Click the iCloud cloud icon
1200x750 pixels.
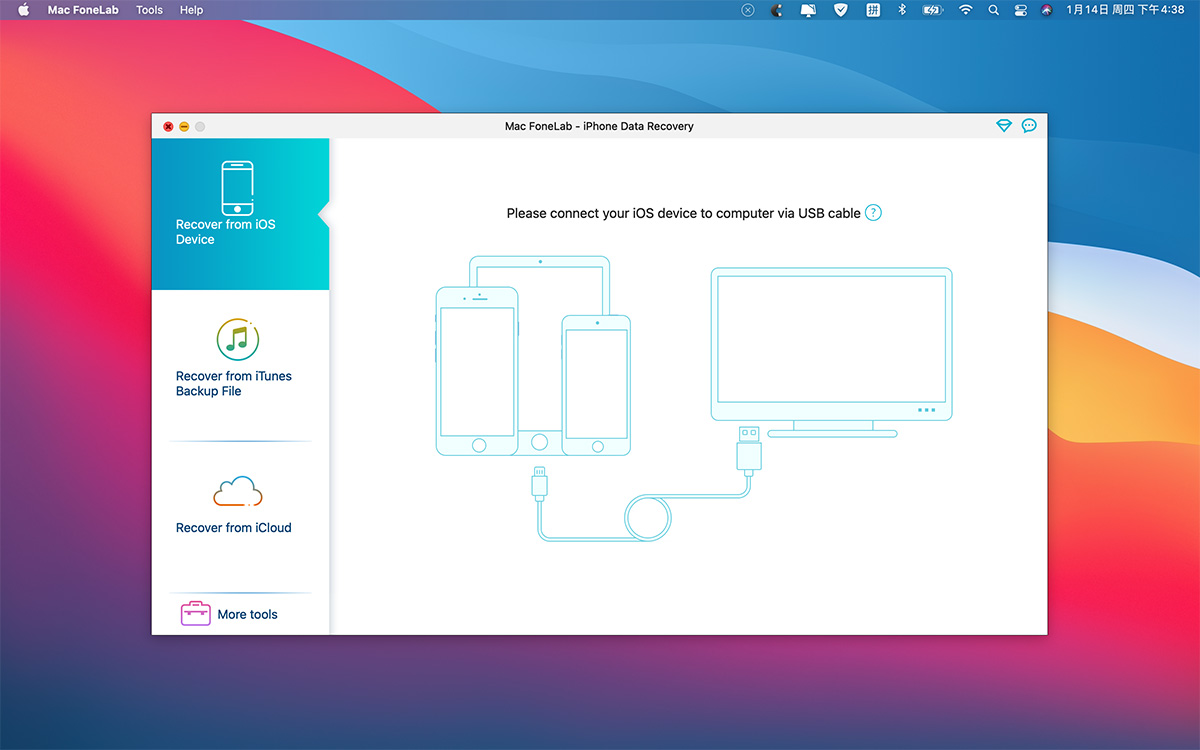238,492
